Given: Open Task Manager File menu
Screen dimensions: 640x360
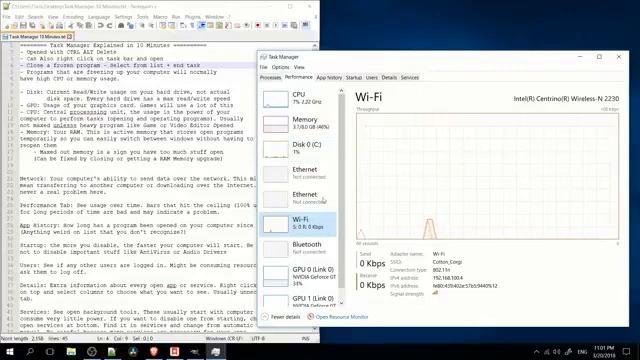Looking at the screenshot, I should point(264,67).
